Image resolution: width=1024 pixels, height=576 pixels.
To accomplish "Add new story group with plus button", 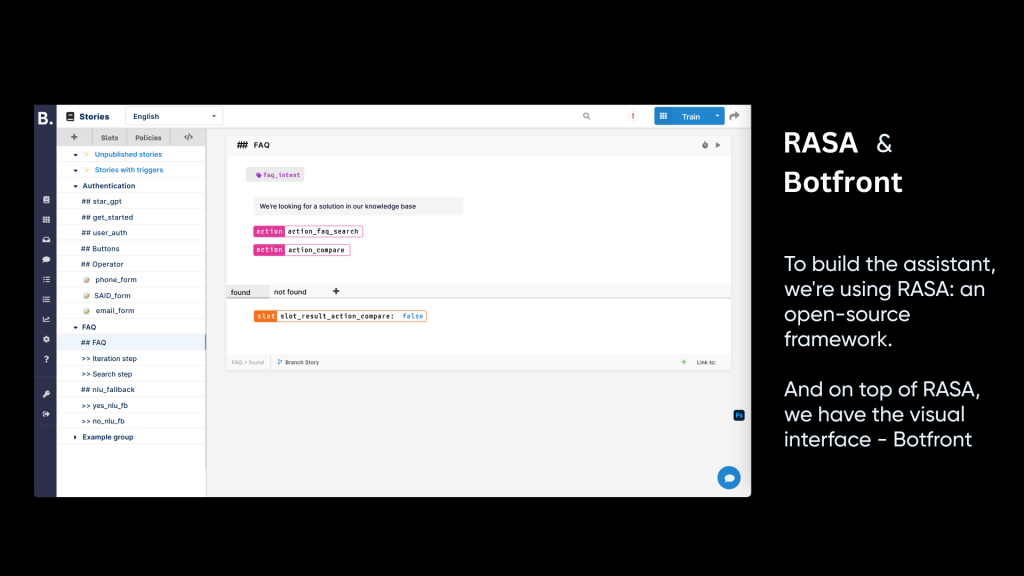I will (74, 137).
